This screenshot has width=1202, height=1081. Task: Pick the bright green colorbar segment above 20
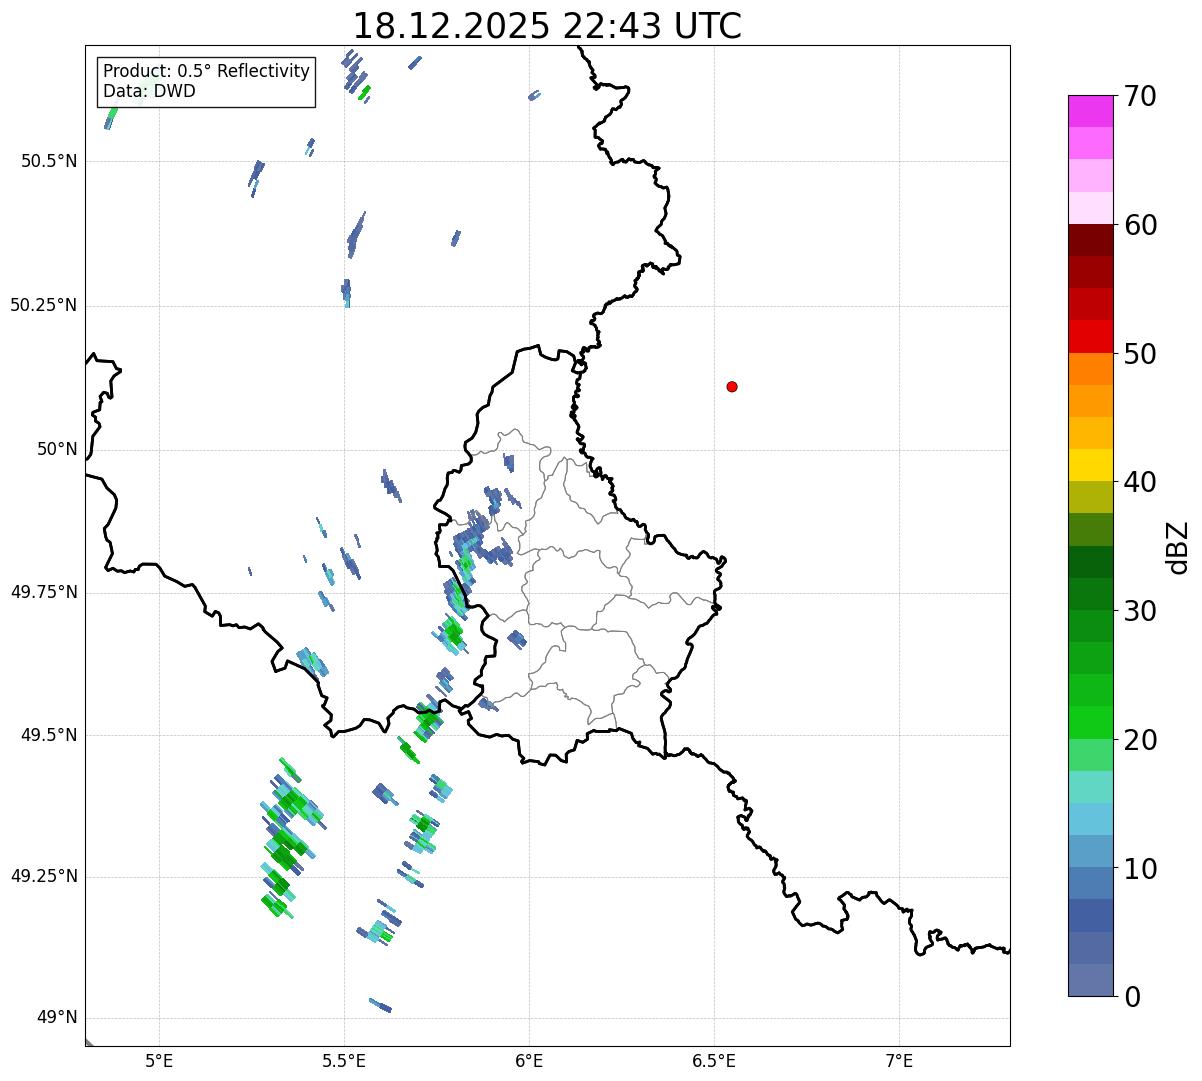point(1091,722)
